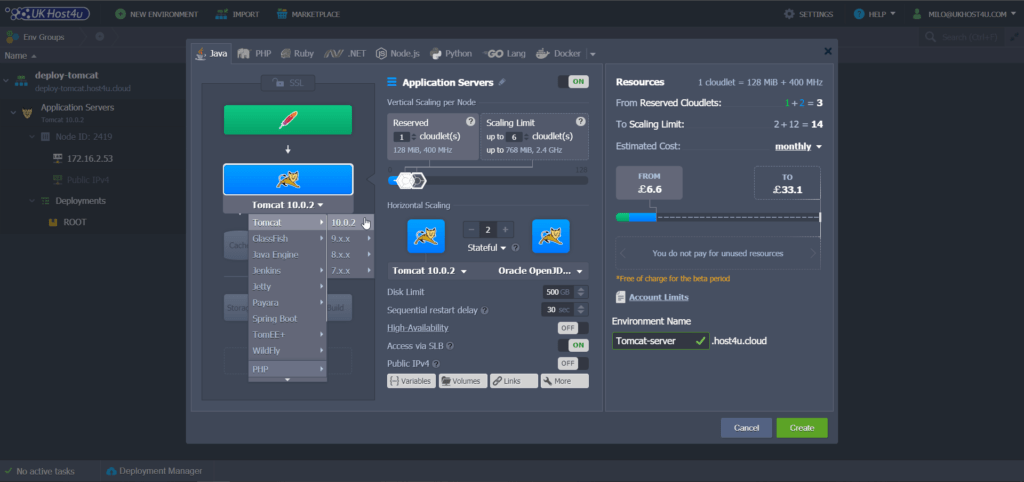Select Tomcat version 8.x.x

[351, 255]
